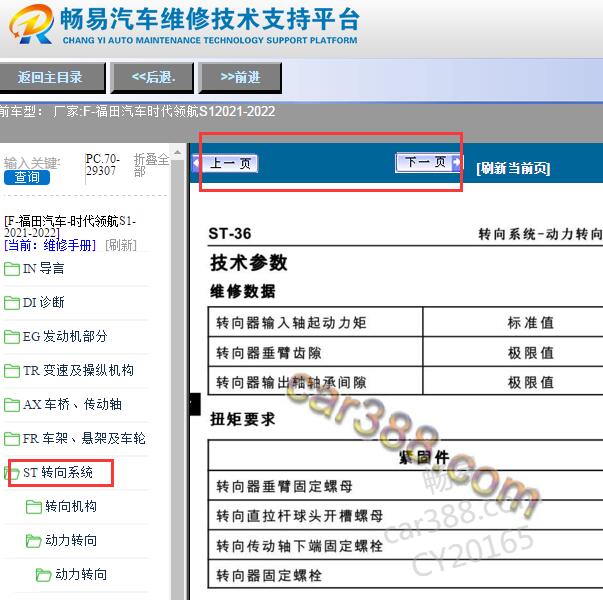The height and width of the screenshot is (600, 603).
Task: Click the folder icon beside ST 转向系统
Action: coord(12,473)
